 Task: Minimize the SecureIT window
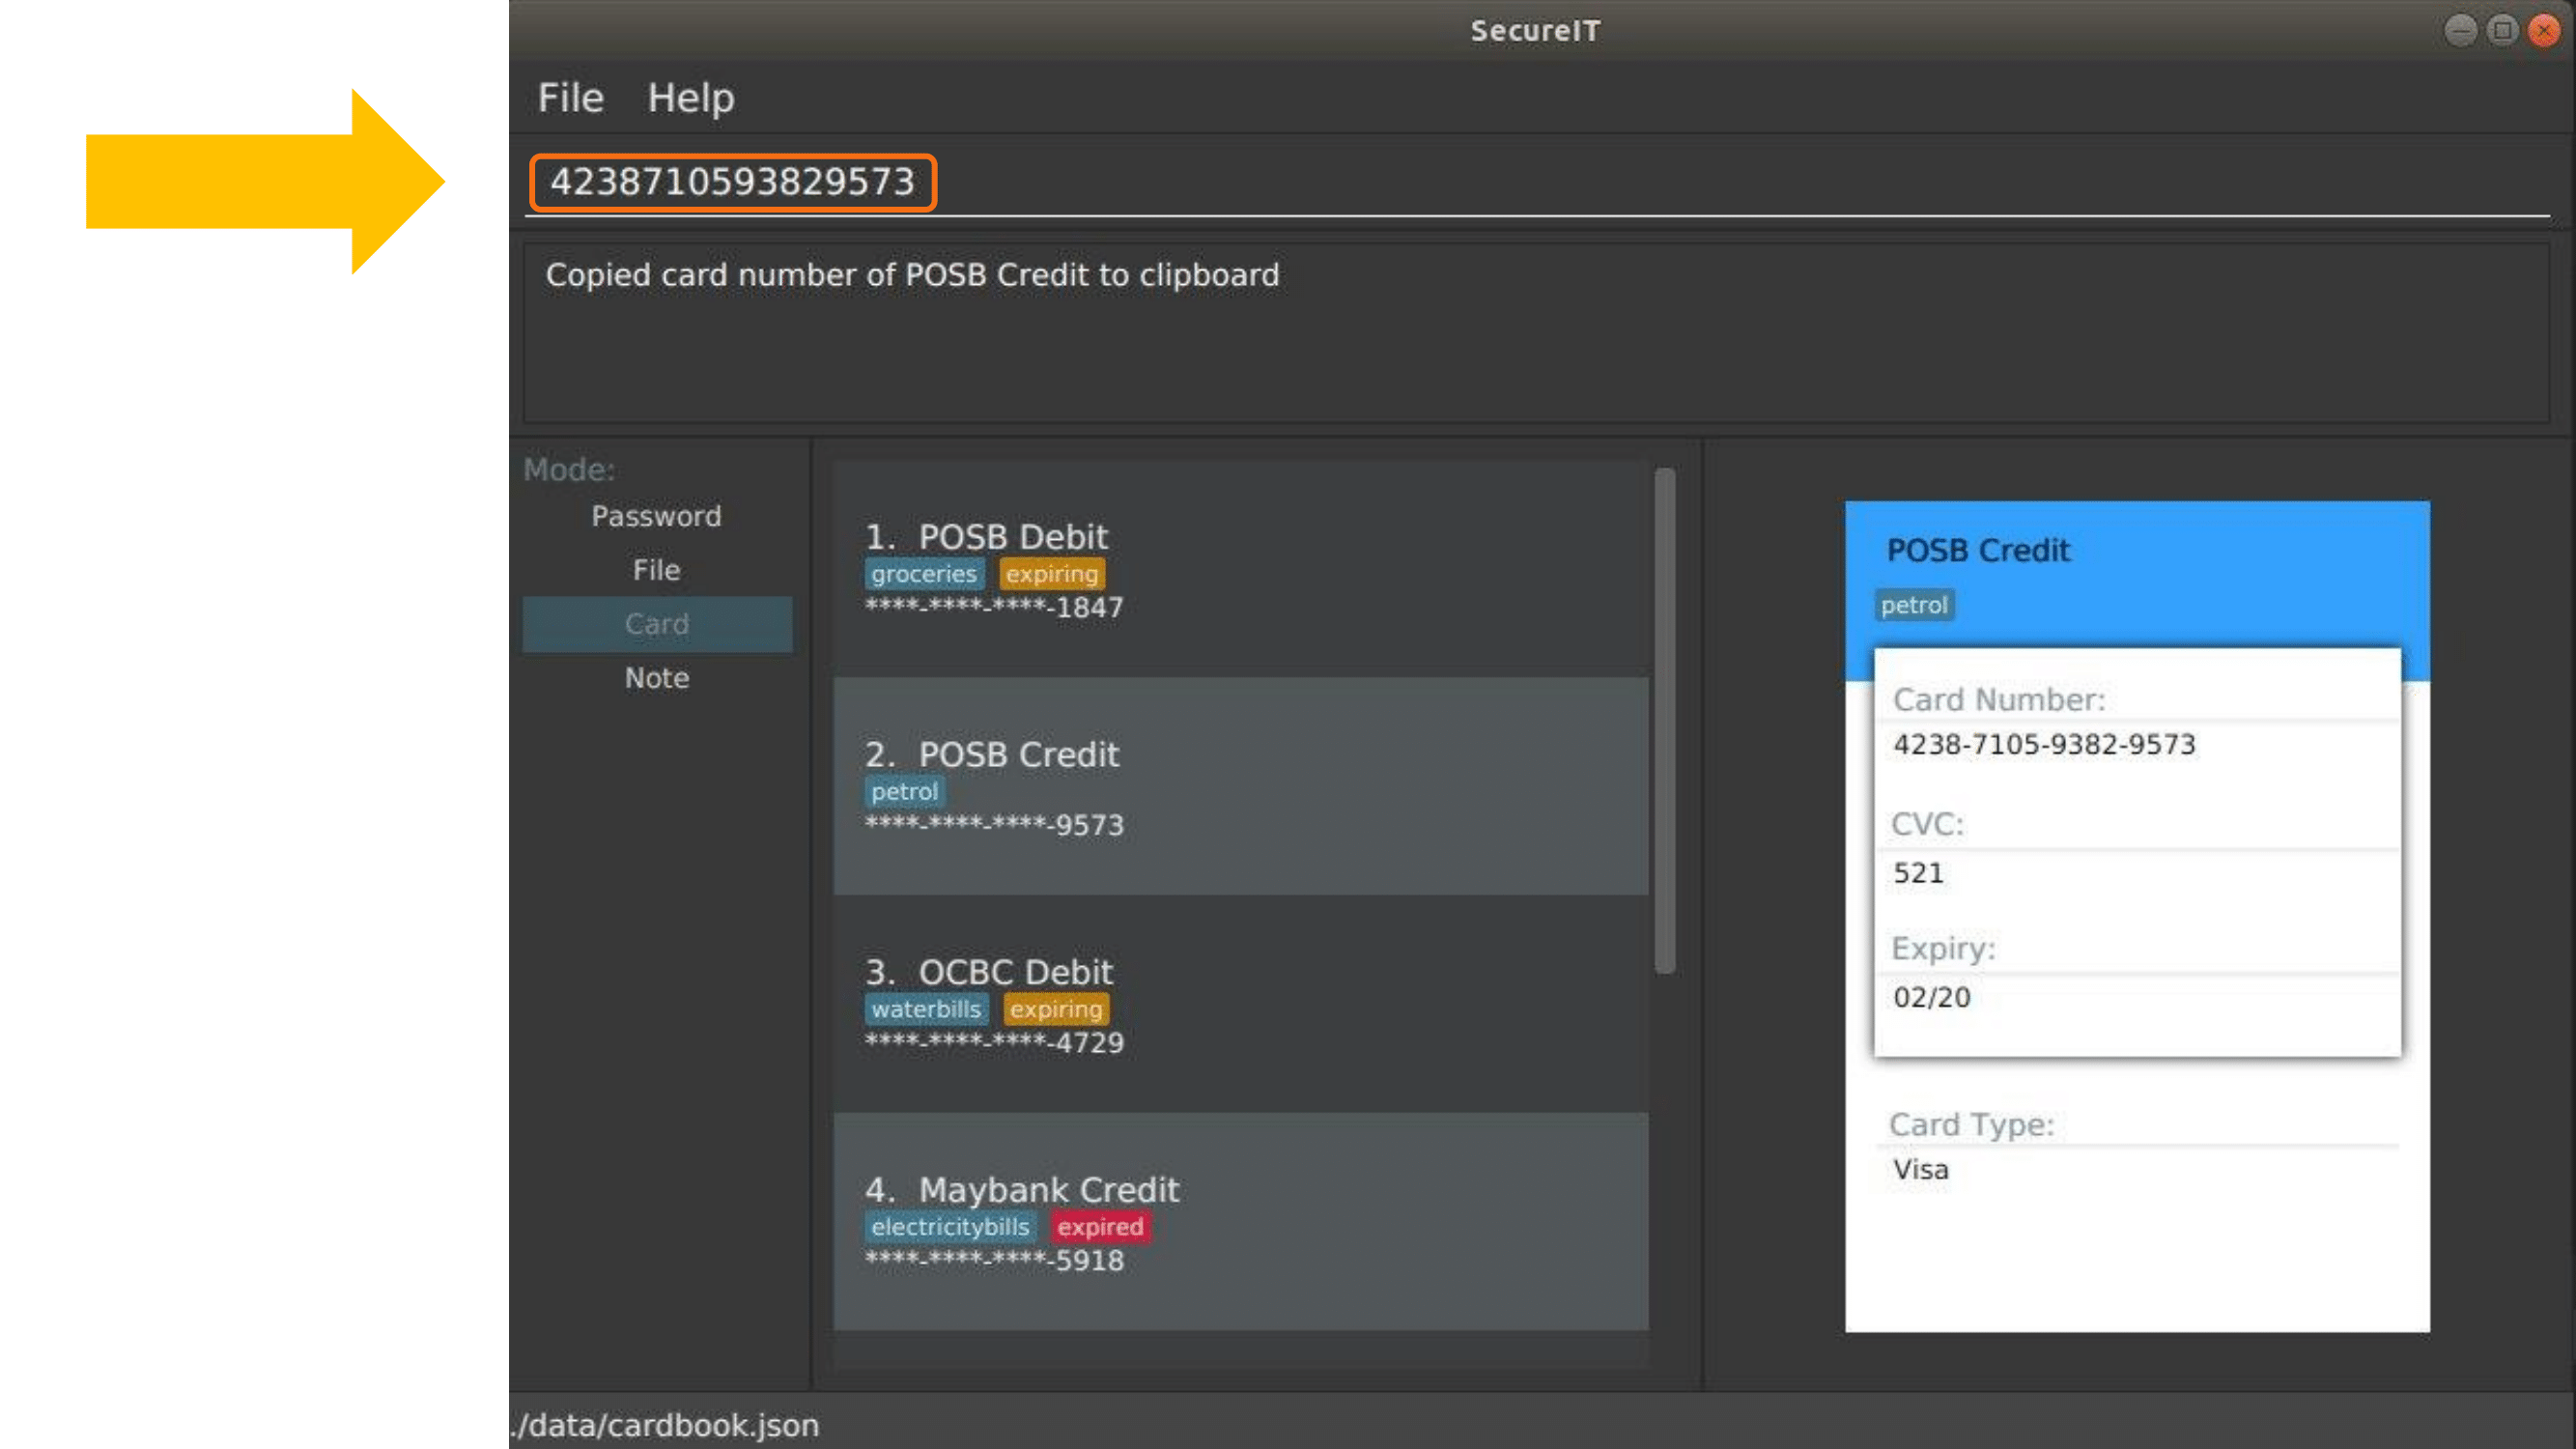[x=2461, y=30]
